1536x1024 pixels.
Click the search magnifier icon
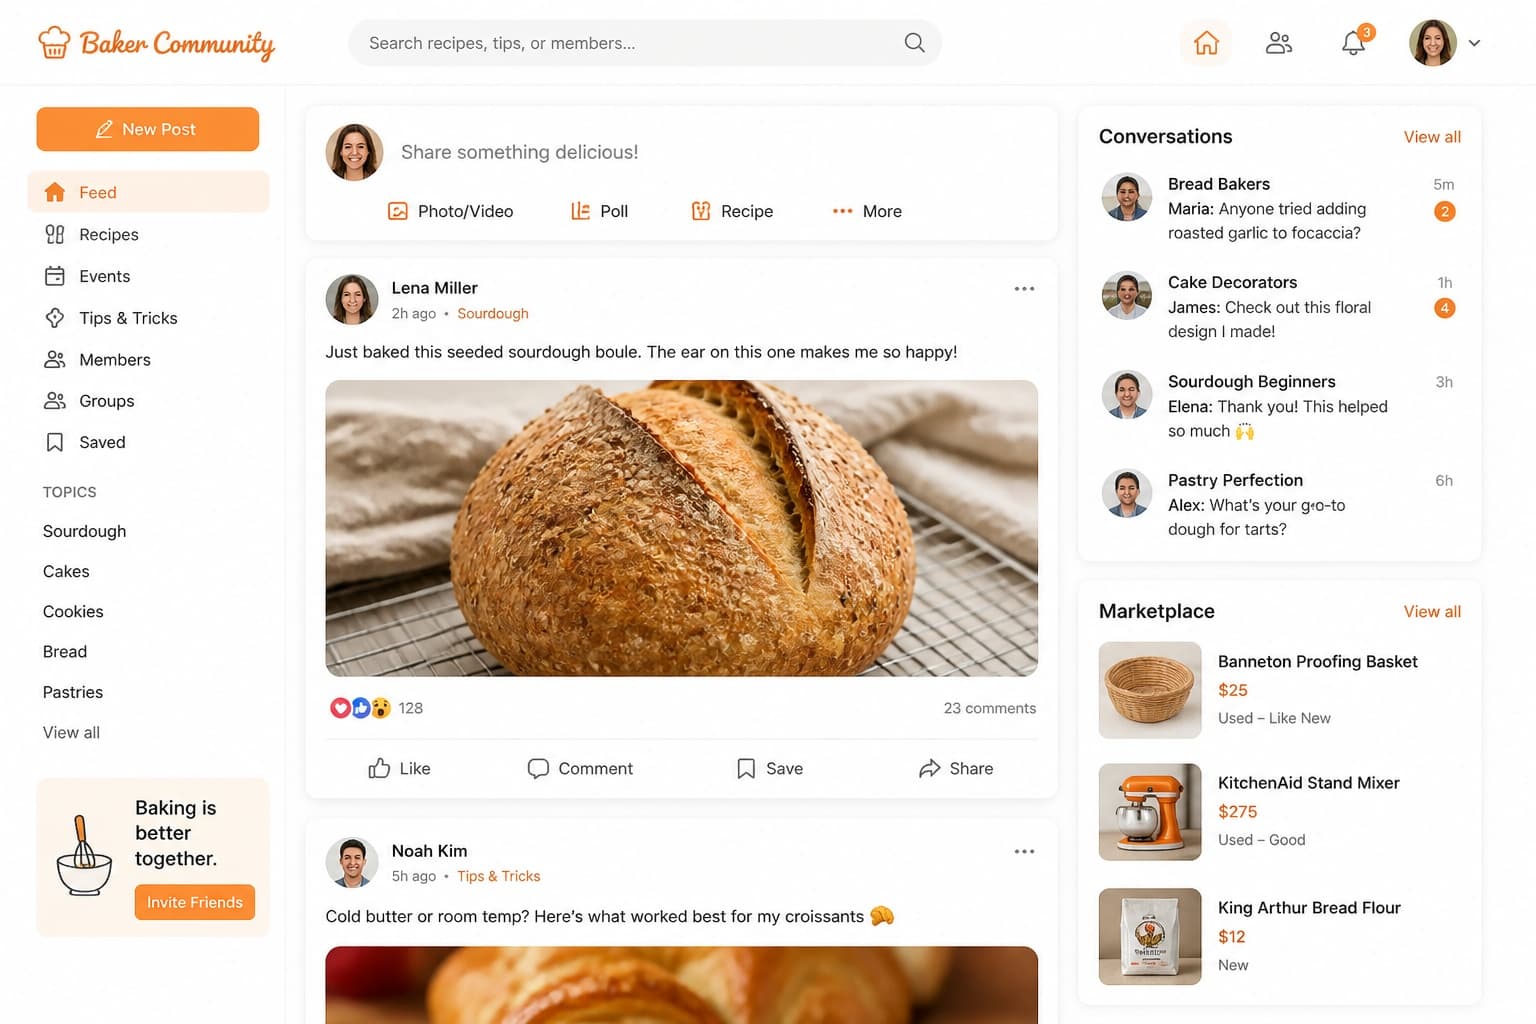pos(914,43)
